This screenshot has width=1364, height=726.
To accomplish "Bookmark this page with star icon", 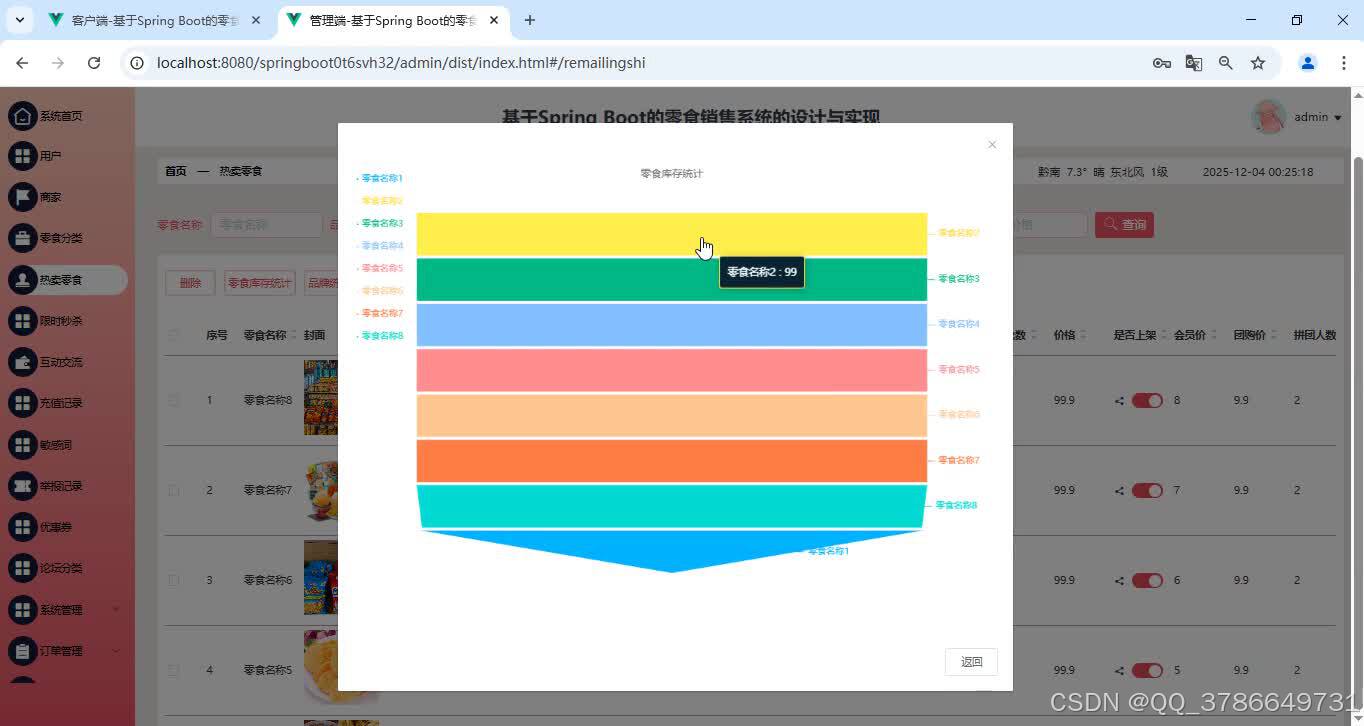I will (1258, 63).
